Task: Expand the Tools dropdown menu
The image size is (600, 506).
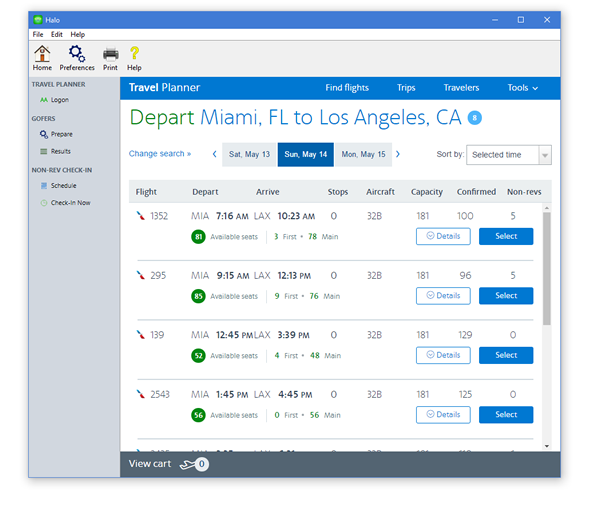Action: pyautogui.click(x=523, y=88)
